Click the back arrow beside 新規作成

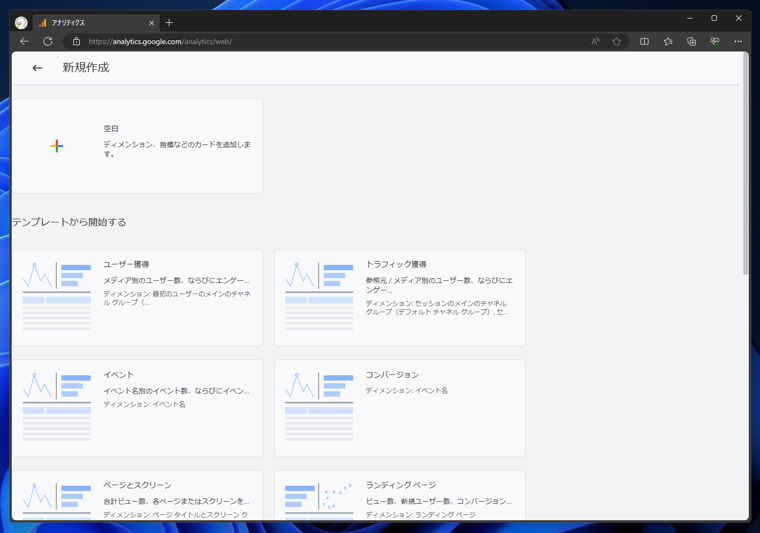[37, 68]
